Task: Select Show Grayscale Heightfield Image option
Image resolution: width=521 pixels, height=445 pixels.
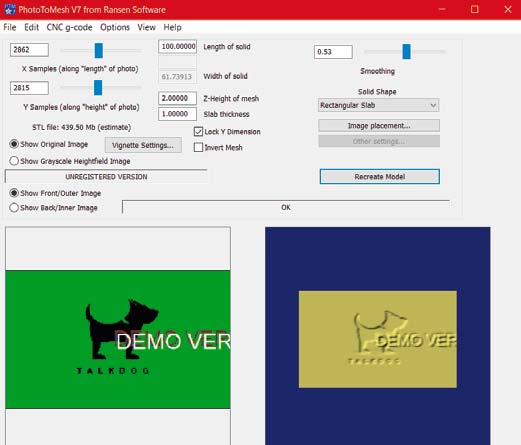Action: point(14,161)
